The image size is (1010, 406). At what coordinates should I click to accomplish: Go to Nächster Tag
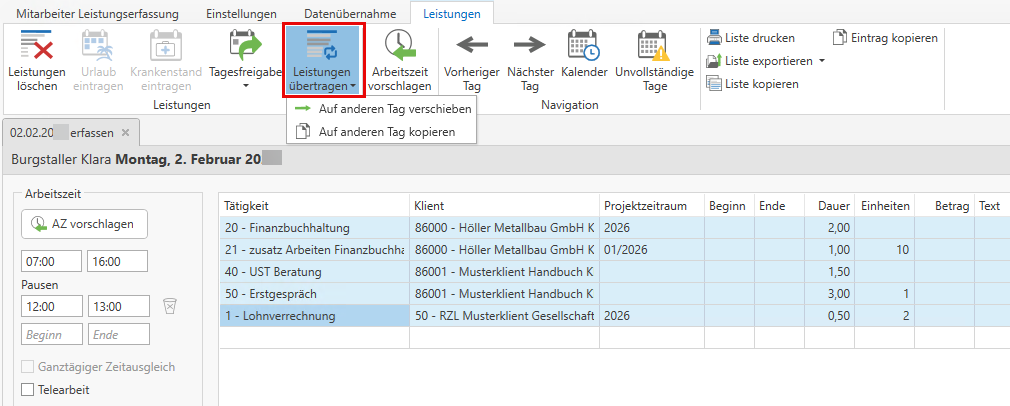click(x=530, y=60)
